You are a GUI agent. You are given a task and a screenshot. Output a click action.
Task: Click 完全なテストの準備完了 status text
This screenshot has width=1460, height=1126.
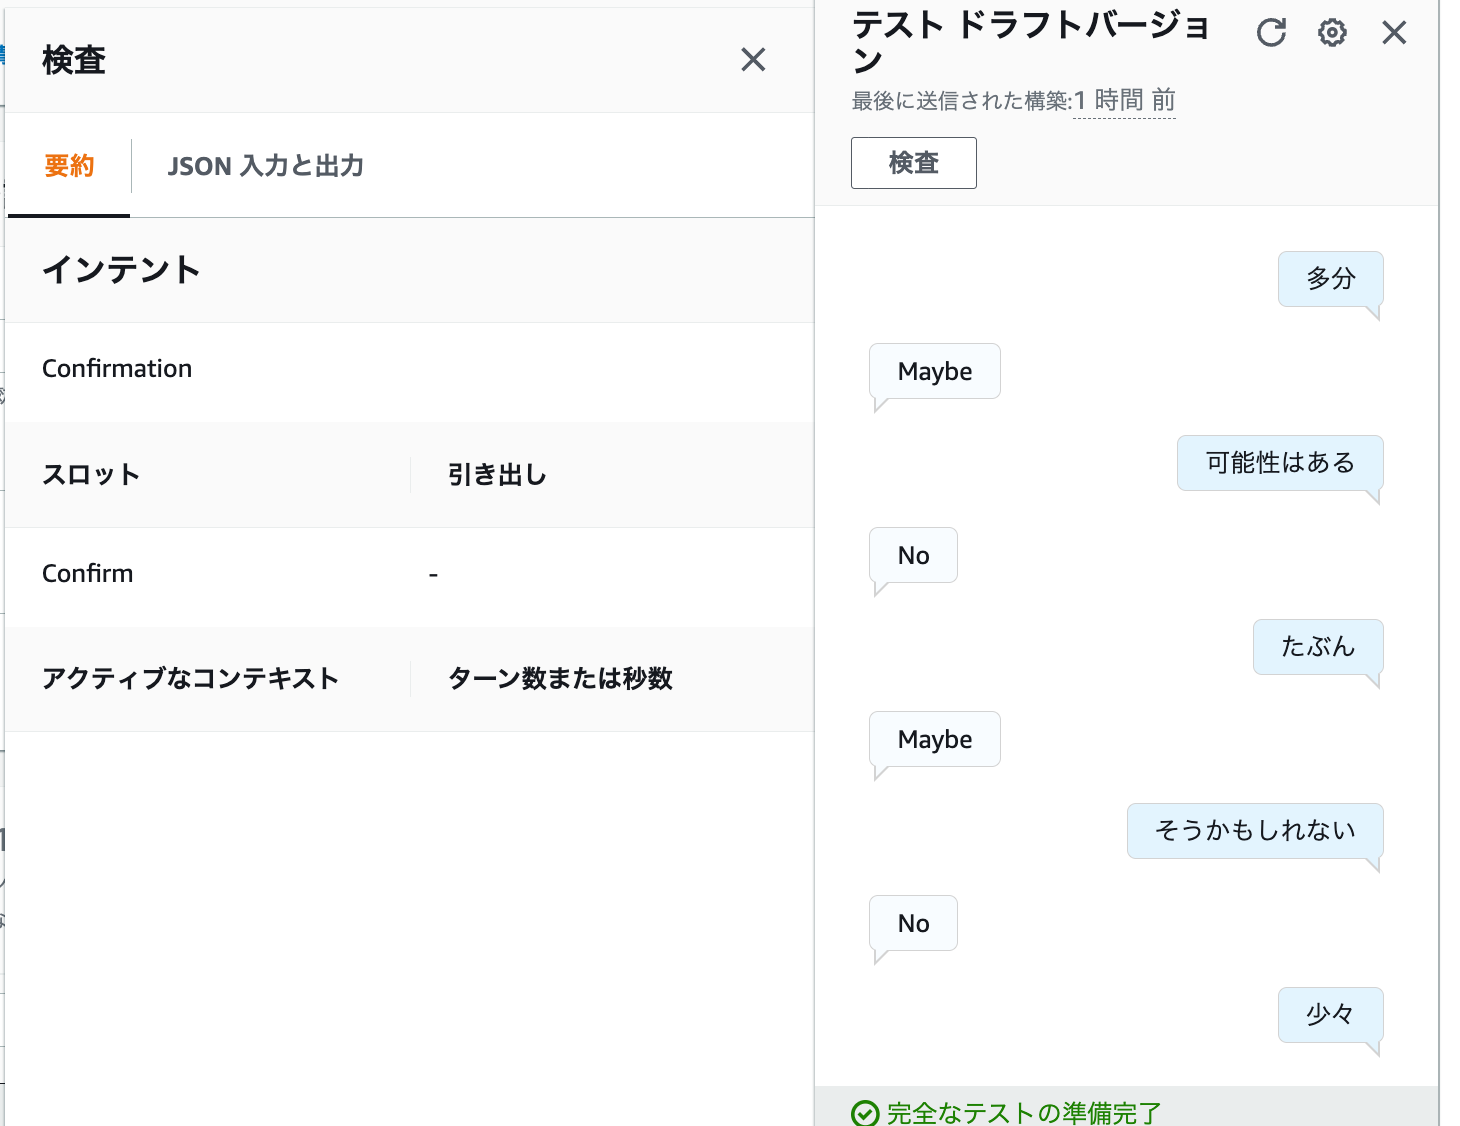pos(1024,1113)
